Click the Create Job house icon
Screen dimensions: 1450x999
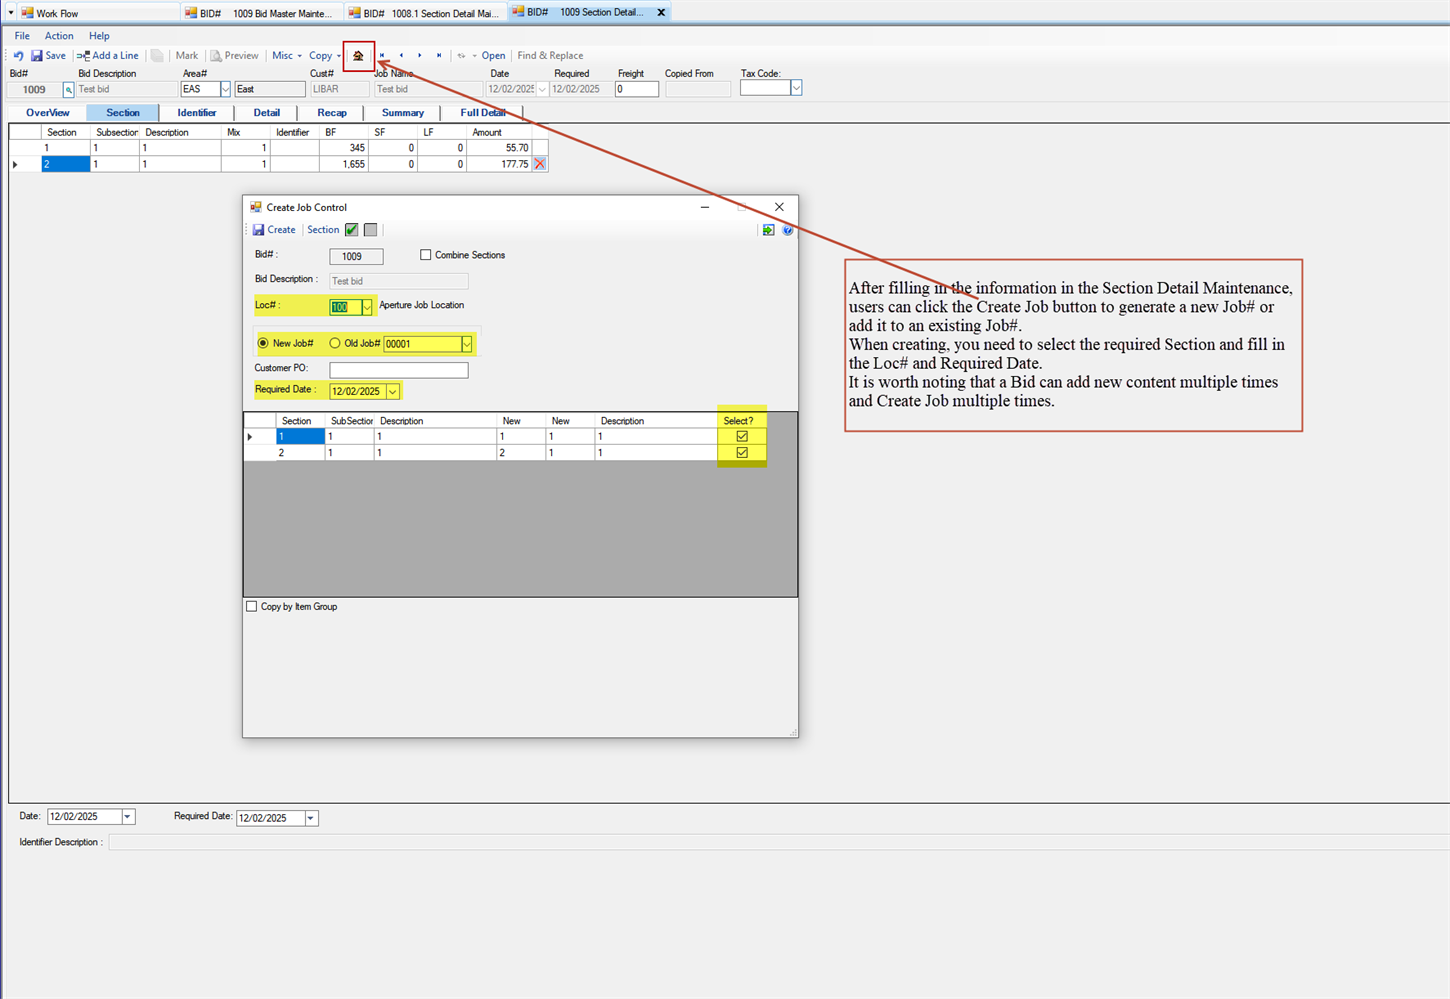point(359,56)
